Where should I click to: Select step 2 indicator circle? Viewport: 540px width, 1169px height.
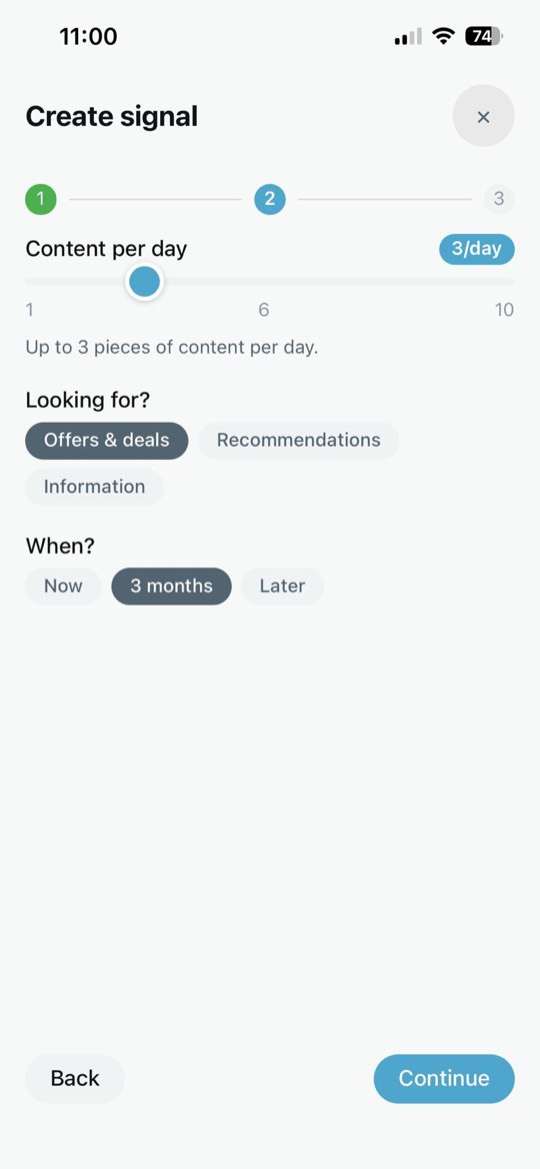point(270,199)
